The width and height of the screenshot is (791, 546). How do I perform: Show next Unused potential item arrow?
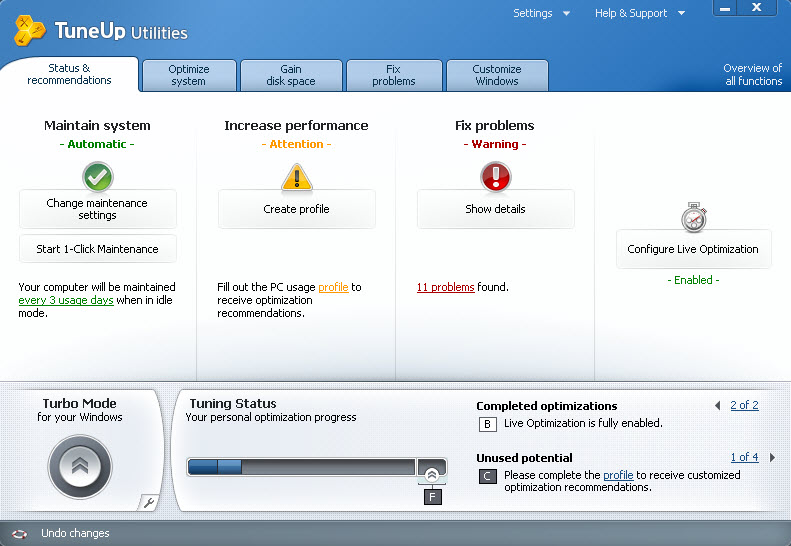coord(772,458)
